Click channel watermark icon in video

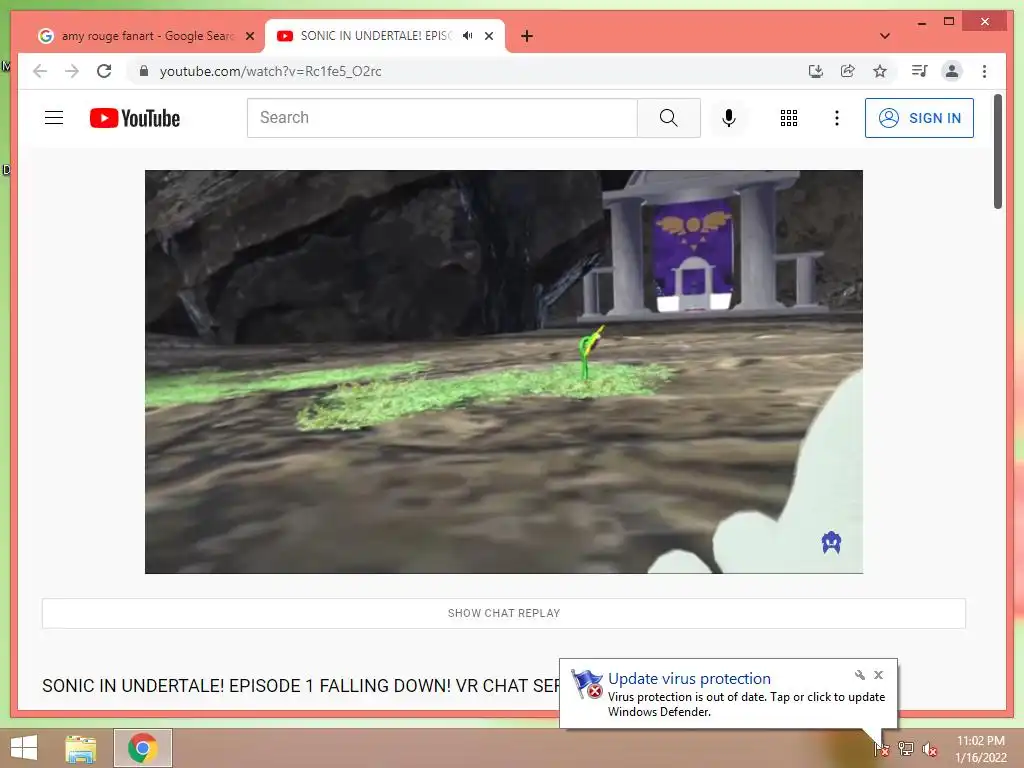click(x=831, y=542)
